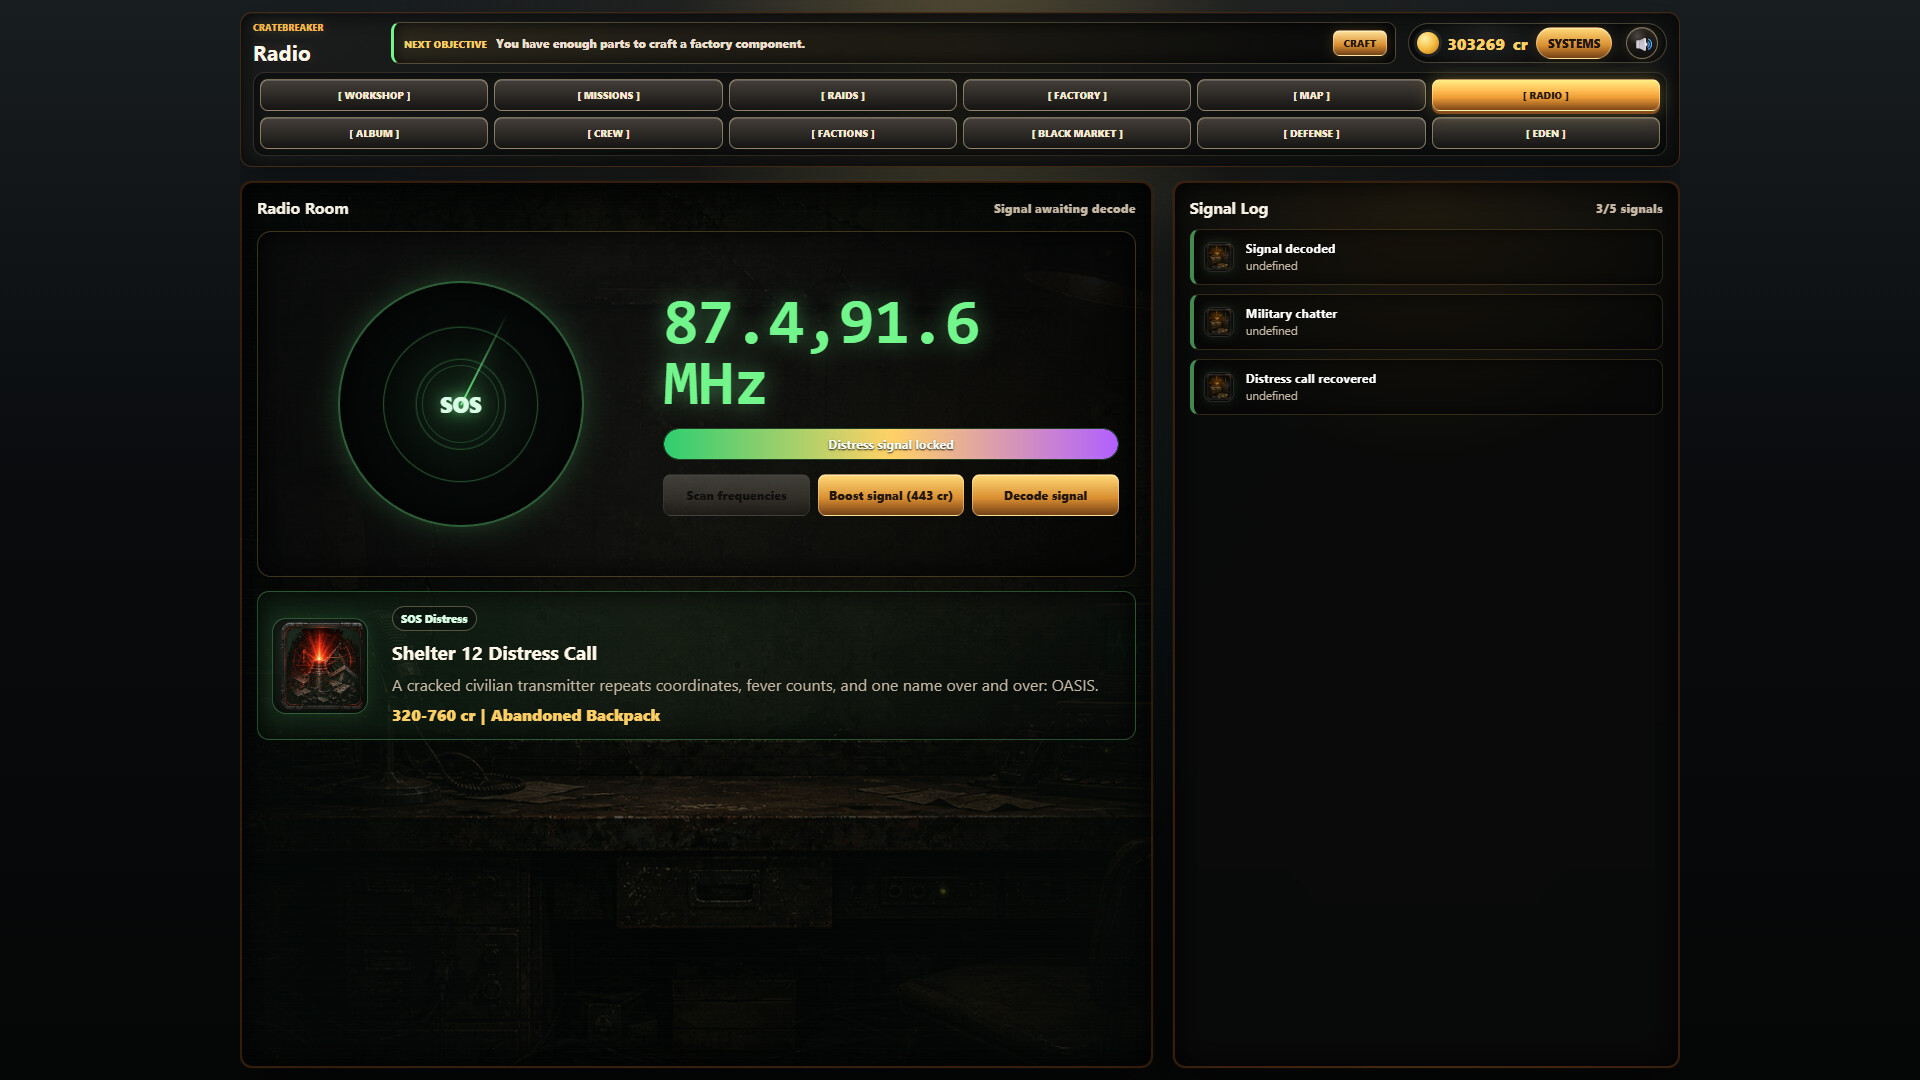Open the Factory tab
This screenshot has width=1920, height=1080.
1077,96
